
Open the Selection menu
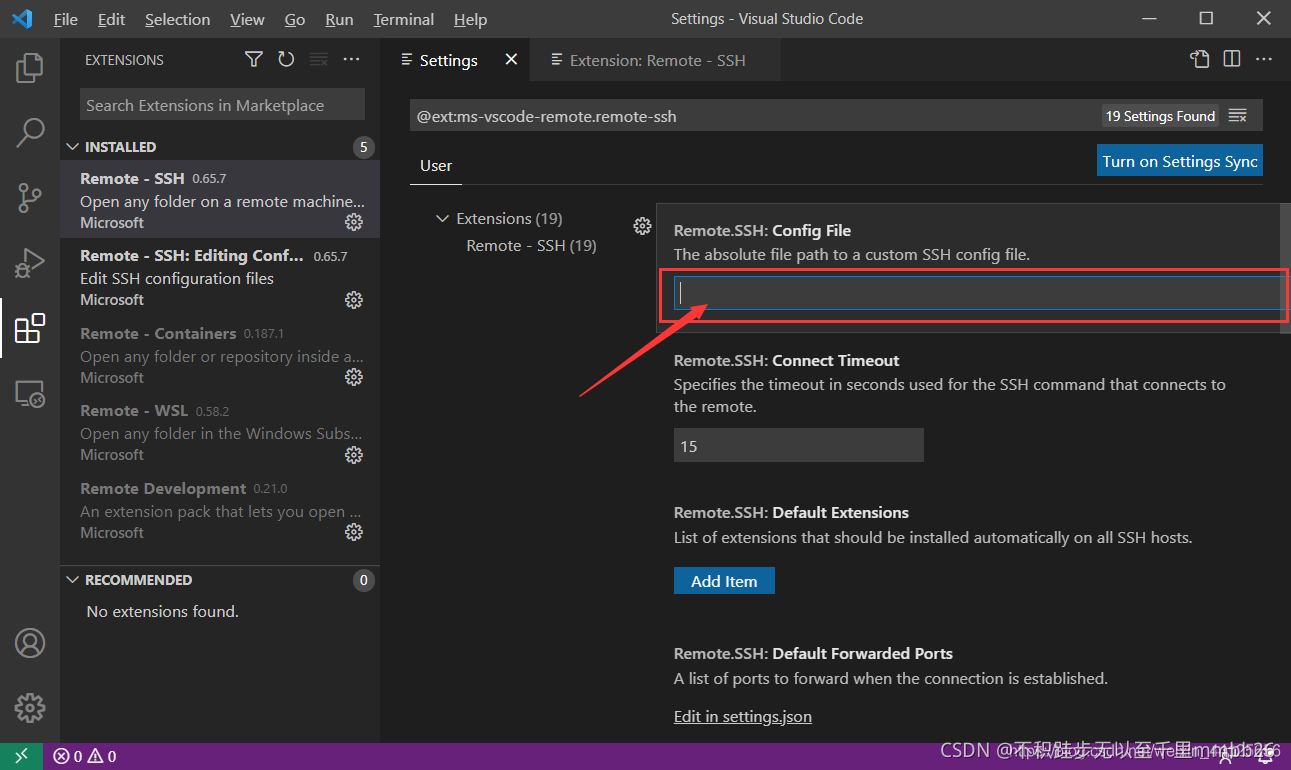point(177,19)
